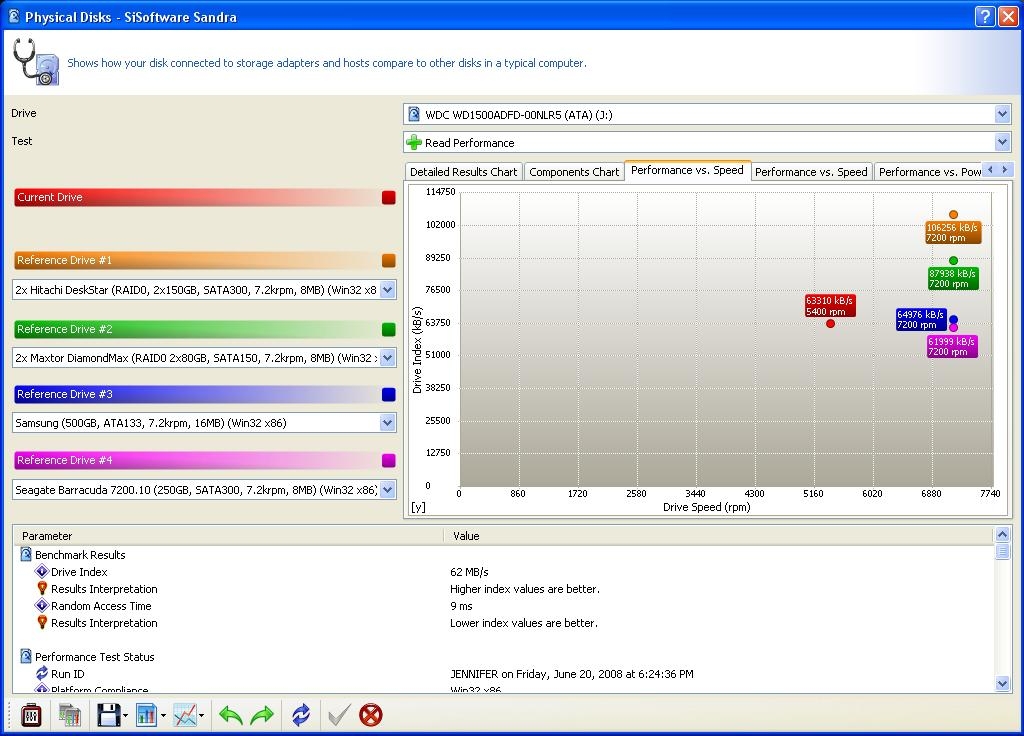Select the '62 MB/s' Drive Index value
Screen dimensions: 1024x736
coord(469,571)
